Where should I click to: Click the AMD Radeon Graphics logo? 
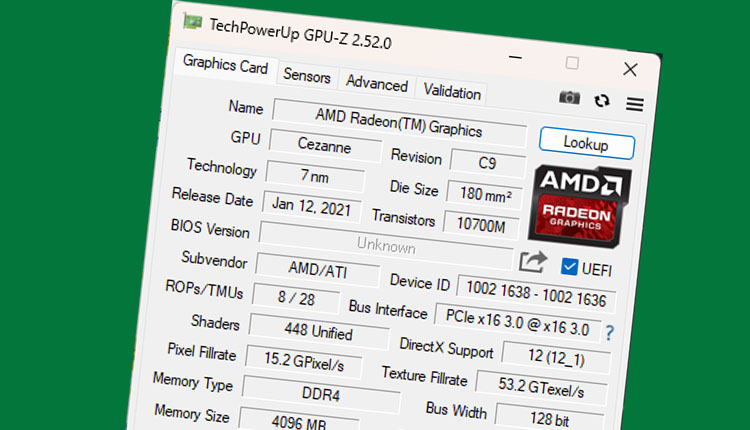pyautogui.click(x=579, y=206)
